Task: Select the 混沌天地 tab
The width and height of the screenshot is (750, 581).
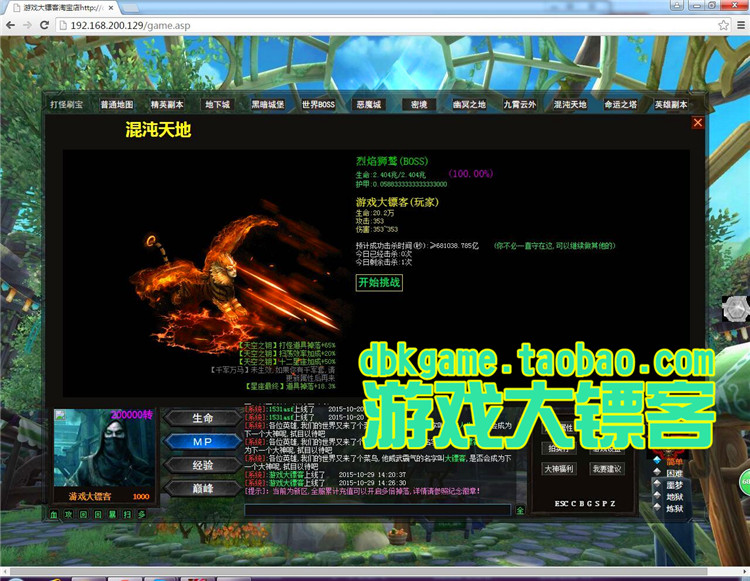Action: 570,104
